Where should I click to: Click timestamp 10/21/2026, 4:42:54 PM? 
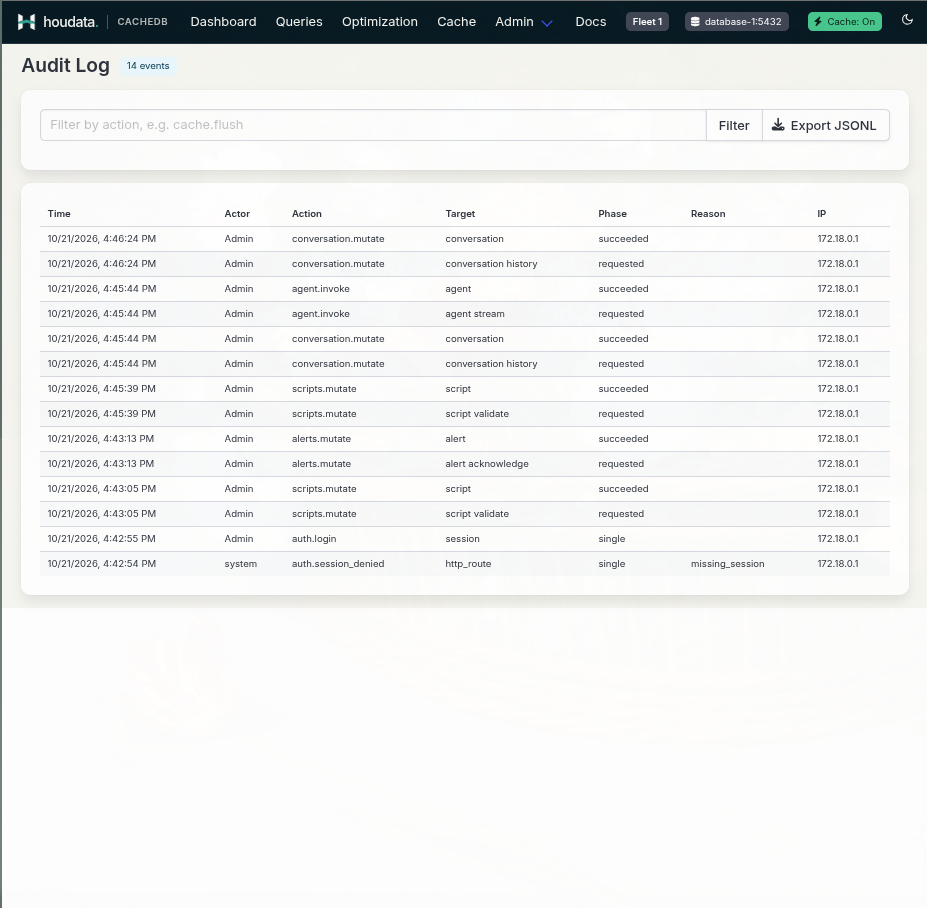[x=102, y=564]
